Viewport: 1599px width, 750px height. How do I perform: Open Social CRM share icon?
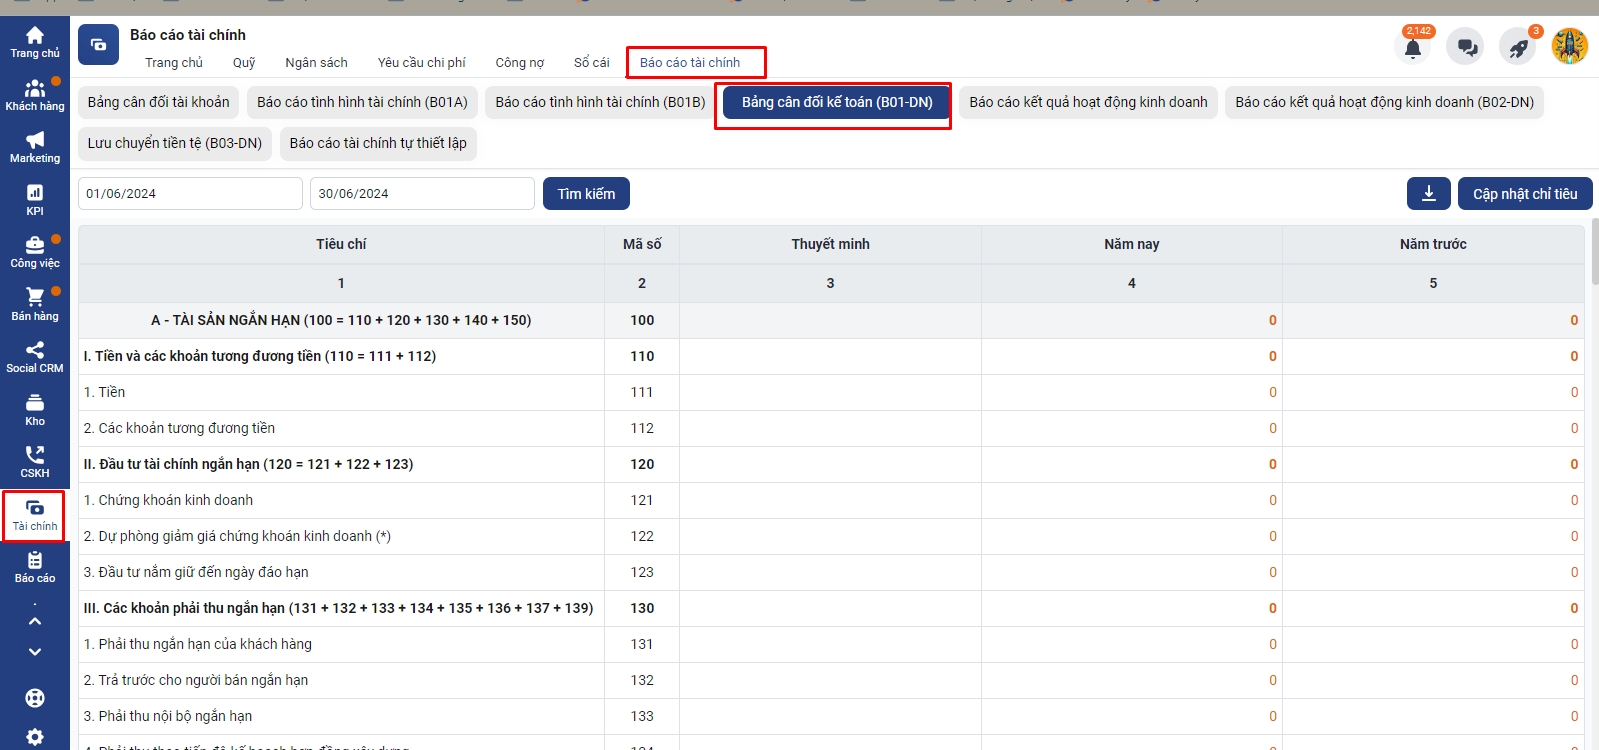tap(35, 357)
